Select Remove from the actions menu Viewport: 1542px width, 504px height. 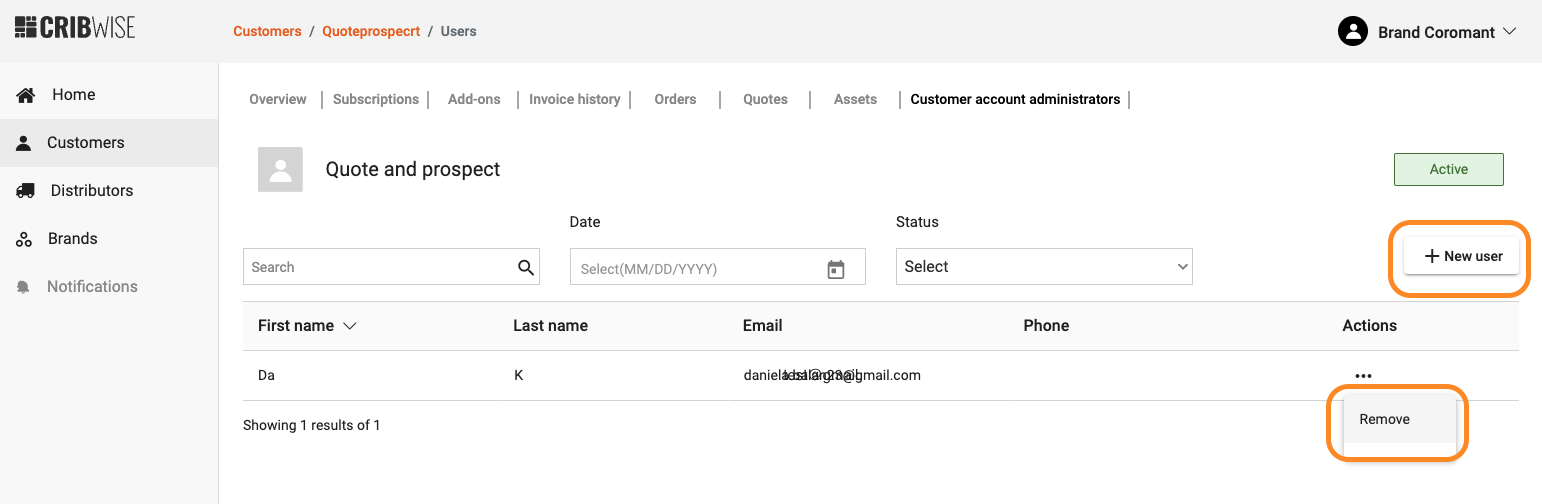pyautogui.click(x=1385, y=420)
